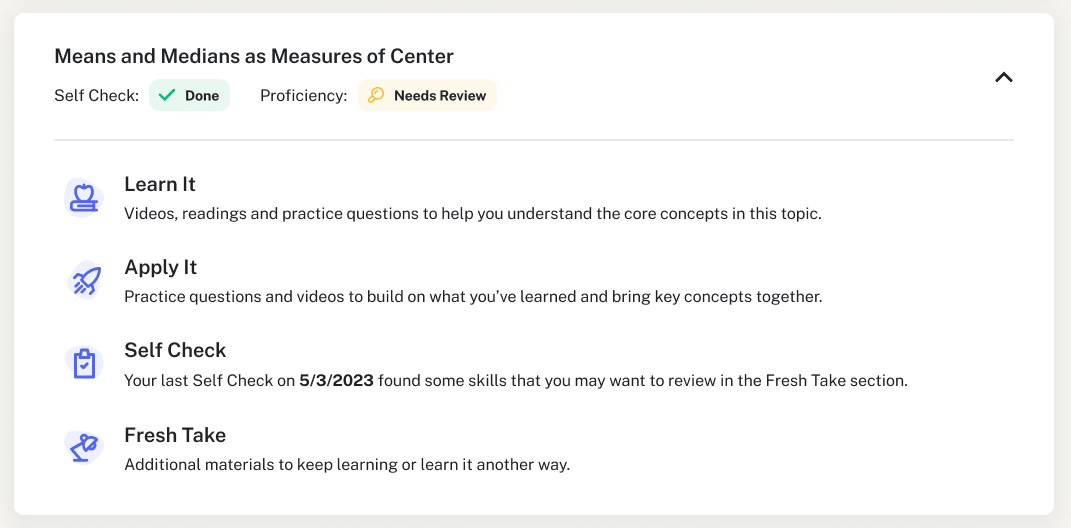Click the "Proficiency:" label
The height and width of the screenshot is (528, 1071).
304,96
